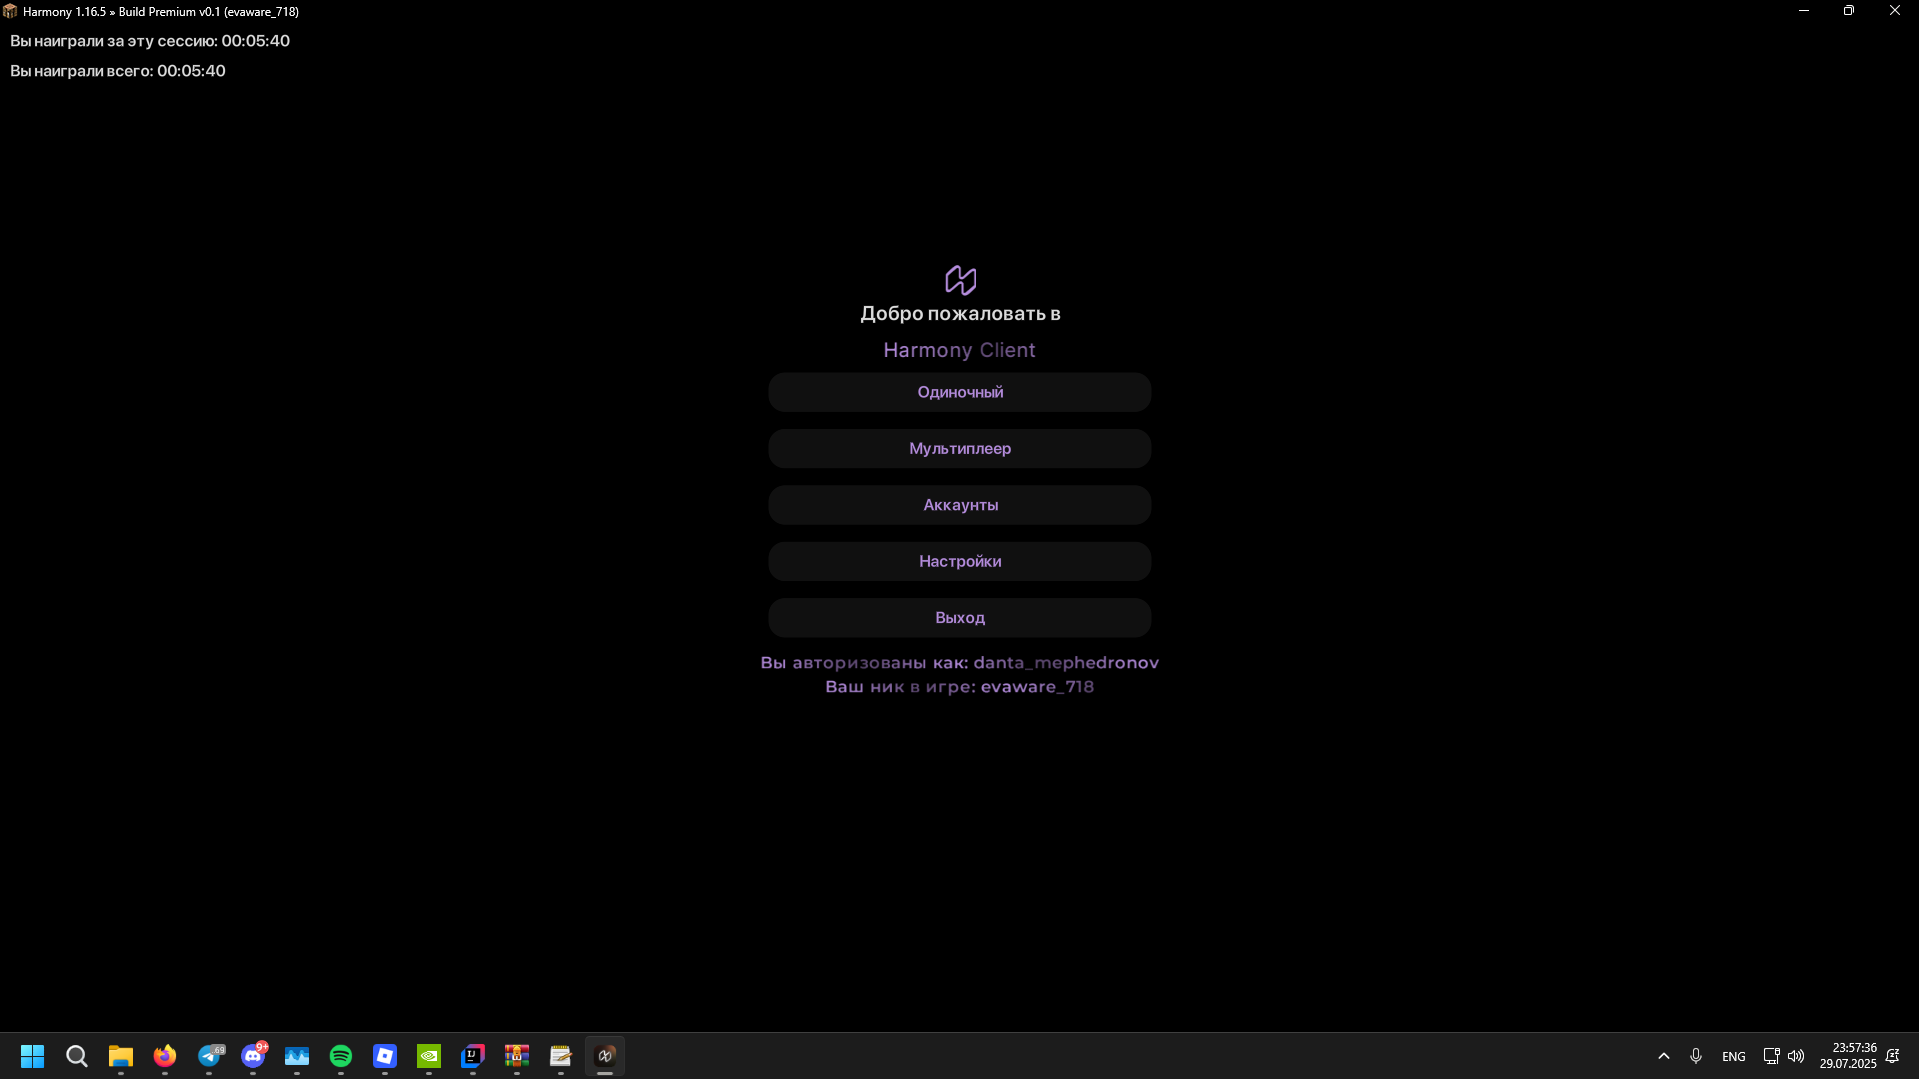Close the Harmony window
The width and height of the screenshot is (1919, 1079).
(1895, 11)
